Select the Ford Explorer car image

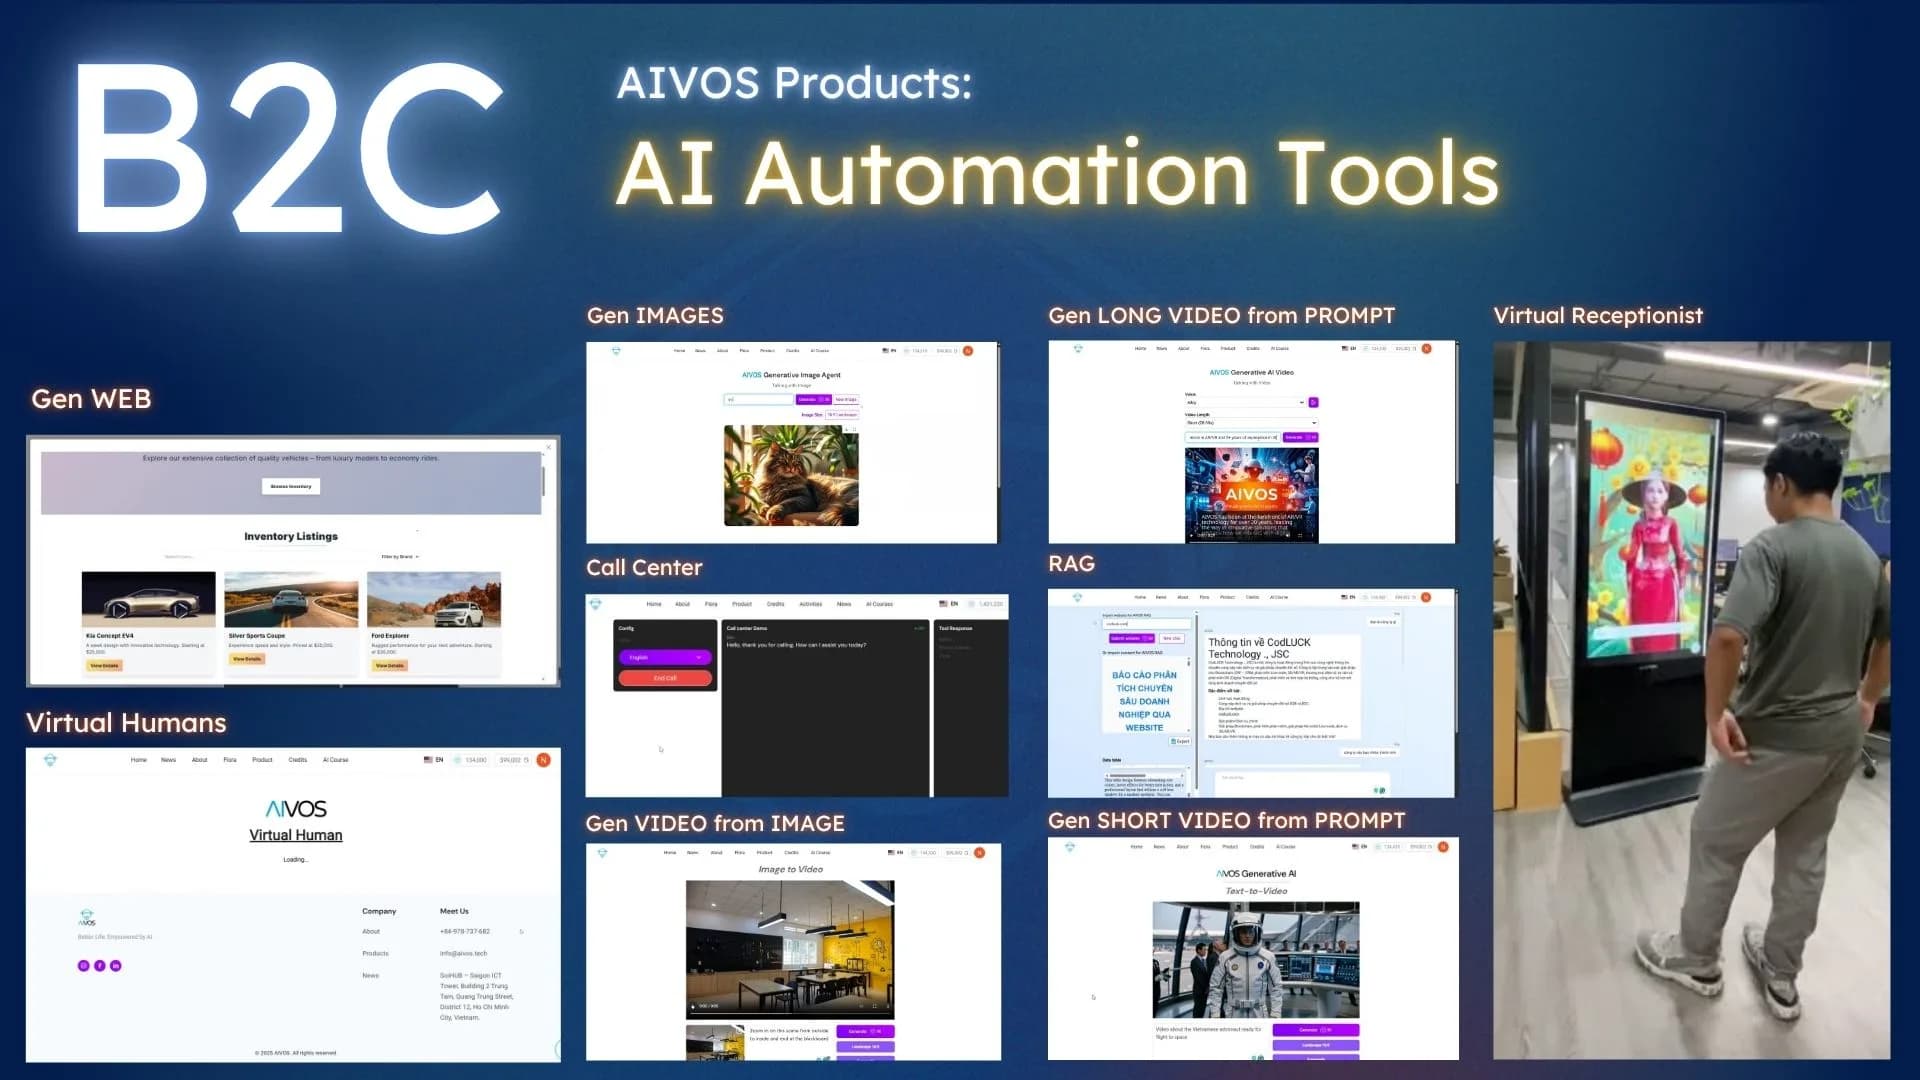(x=434, y=599)
